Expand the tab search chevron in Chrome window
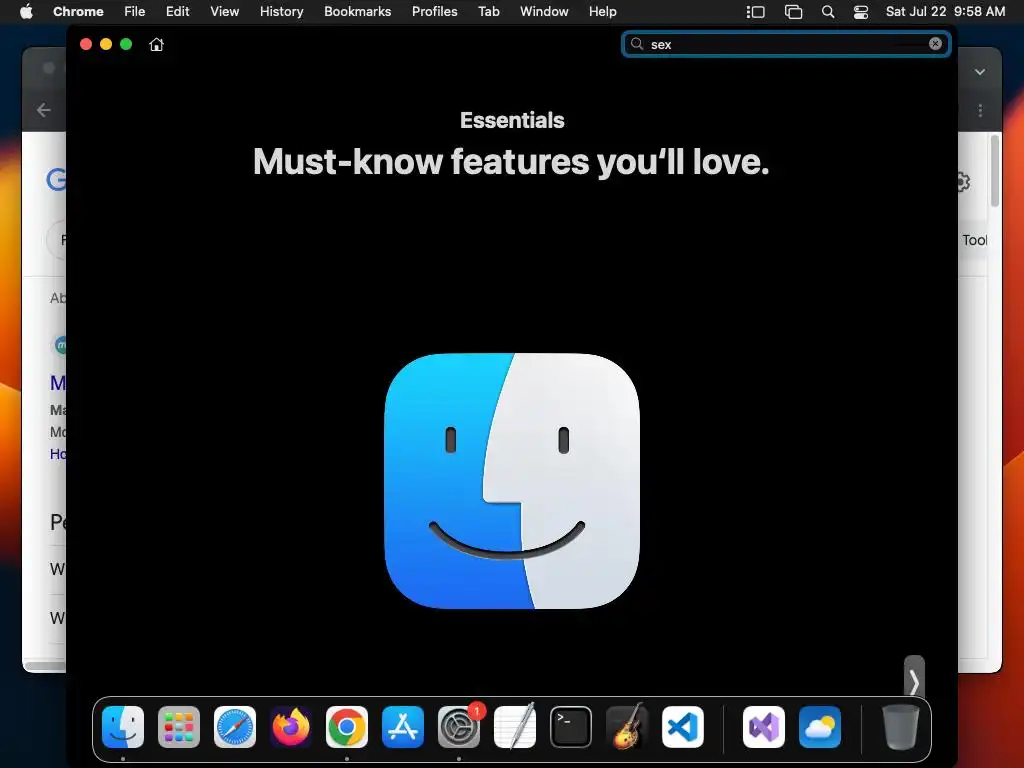1024x768 pixels. pos(980,72)
